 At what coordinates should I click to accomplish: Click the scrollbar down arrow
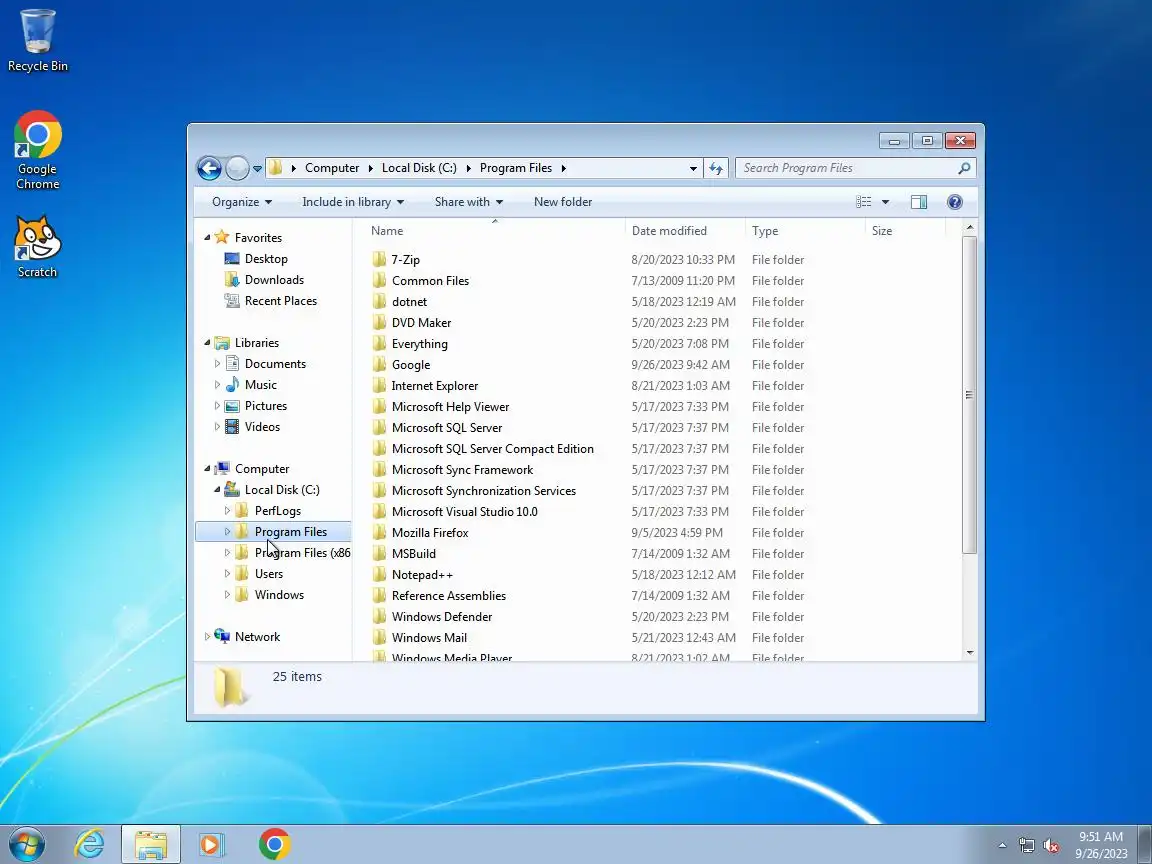[970, 652]
